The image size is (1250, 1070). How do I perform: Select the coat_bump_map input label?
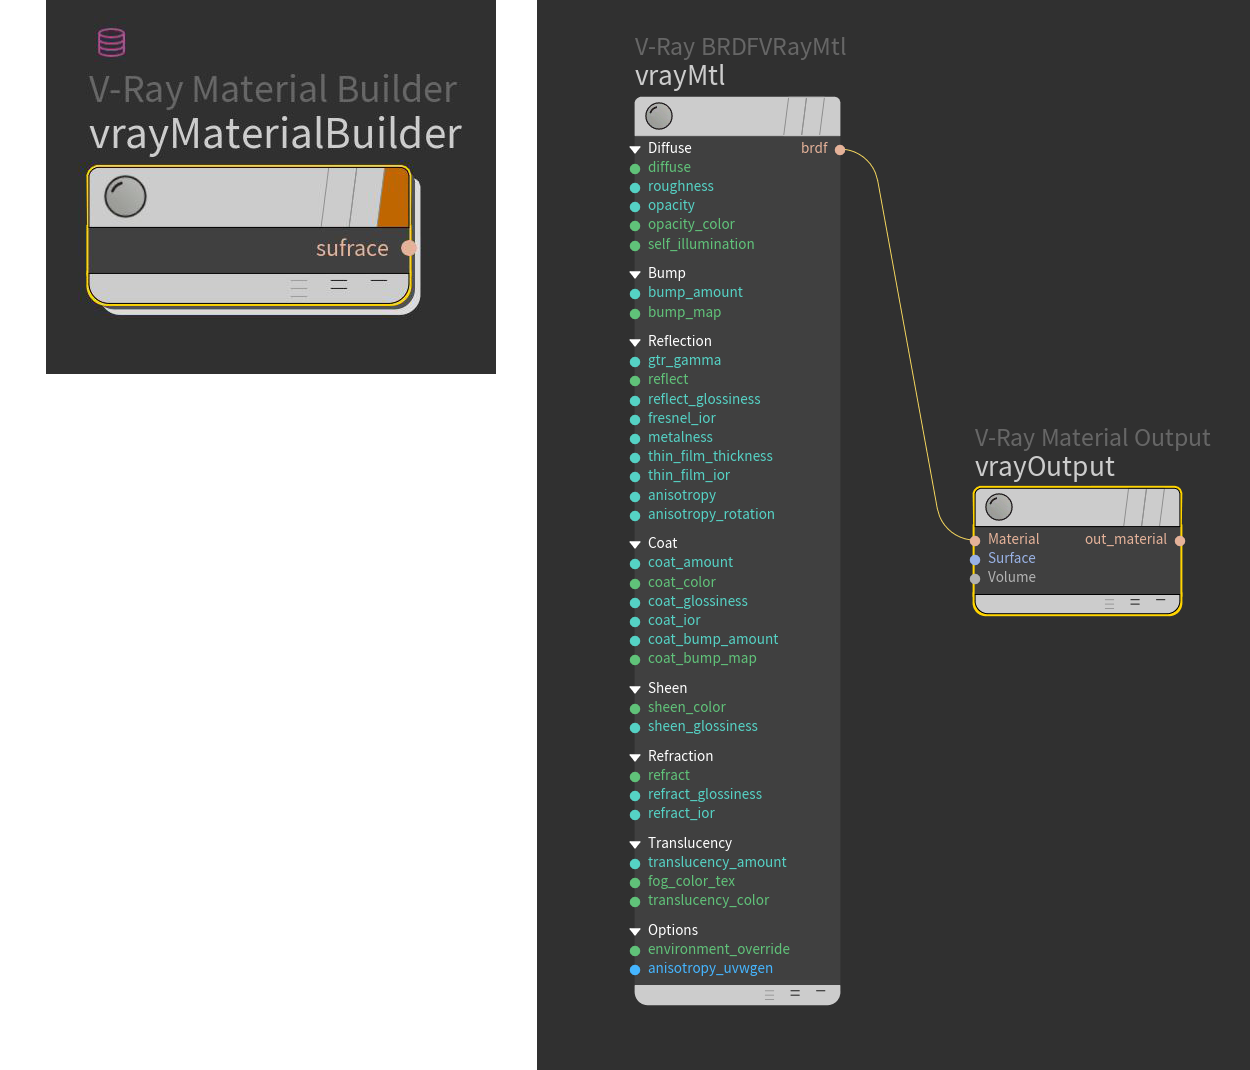[x=702, y=658]
